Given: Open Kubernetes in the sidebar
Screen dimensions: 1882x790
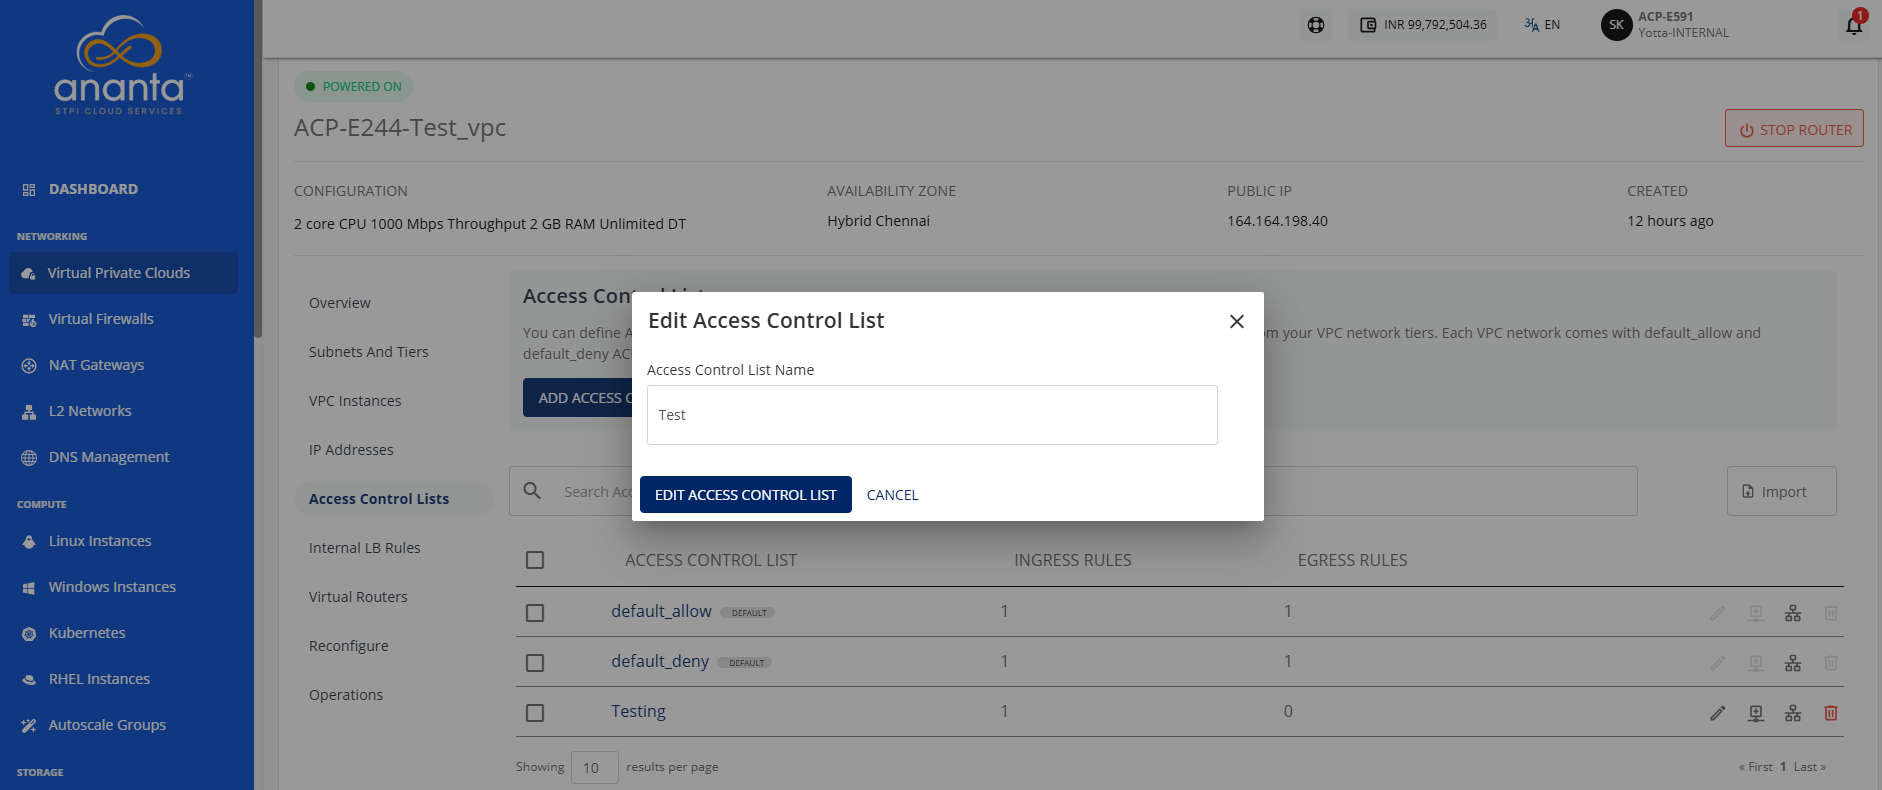Looking at the screenshot, I should point(87,633).
